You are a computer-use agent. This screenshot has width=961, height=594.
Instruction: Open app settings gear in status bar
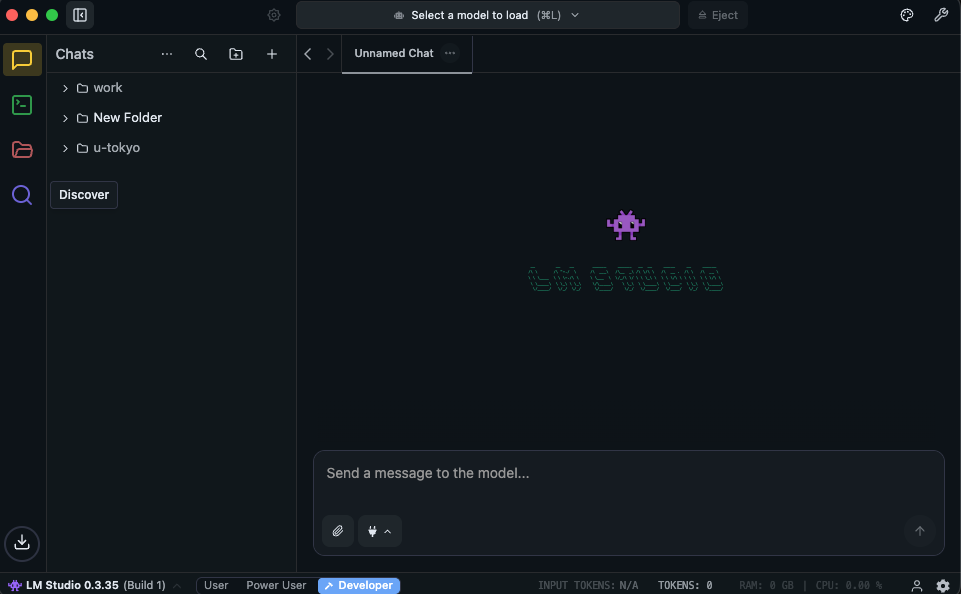[943, 585]
